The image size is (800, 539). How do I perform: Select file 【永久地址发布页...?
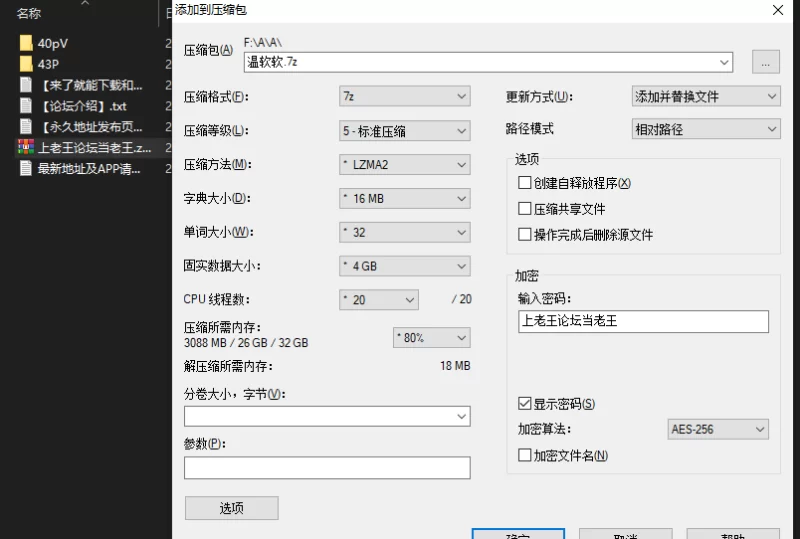point(90,126)
